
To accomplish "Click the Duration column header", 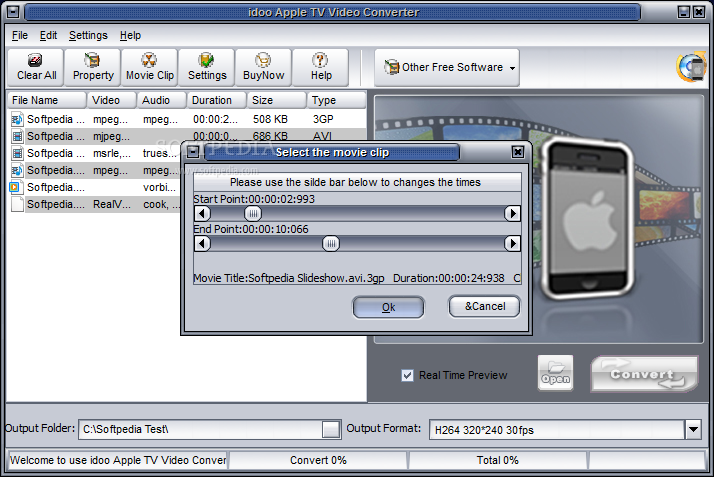I will (x=217, y=100).
